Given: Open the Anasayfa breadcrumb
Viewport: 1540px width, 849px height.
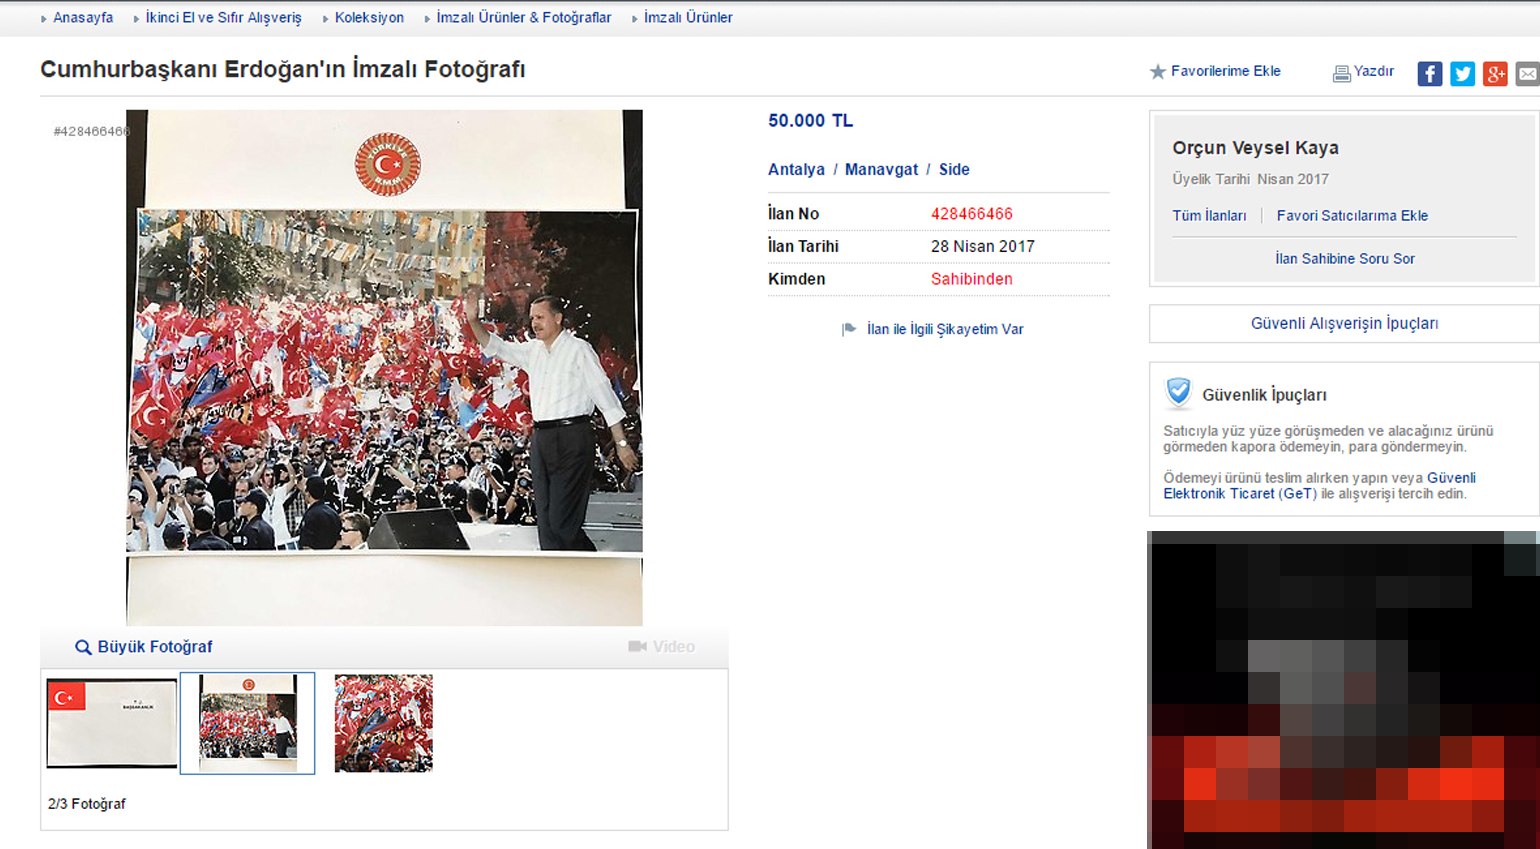Looking at the screenshot, I should (83, 18).
